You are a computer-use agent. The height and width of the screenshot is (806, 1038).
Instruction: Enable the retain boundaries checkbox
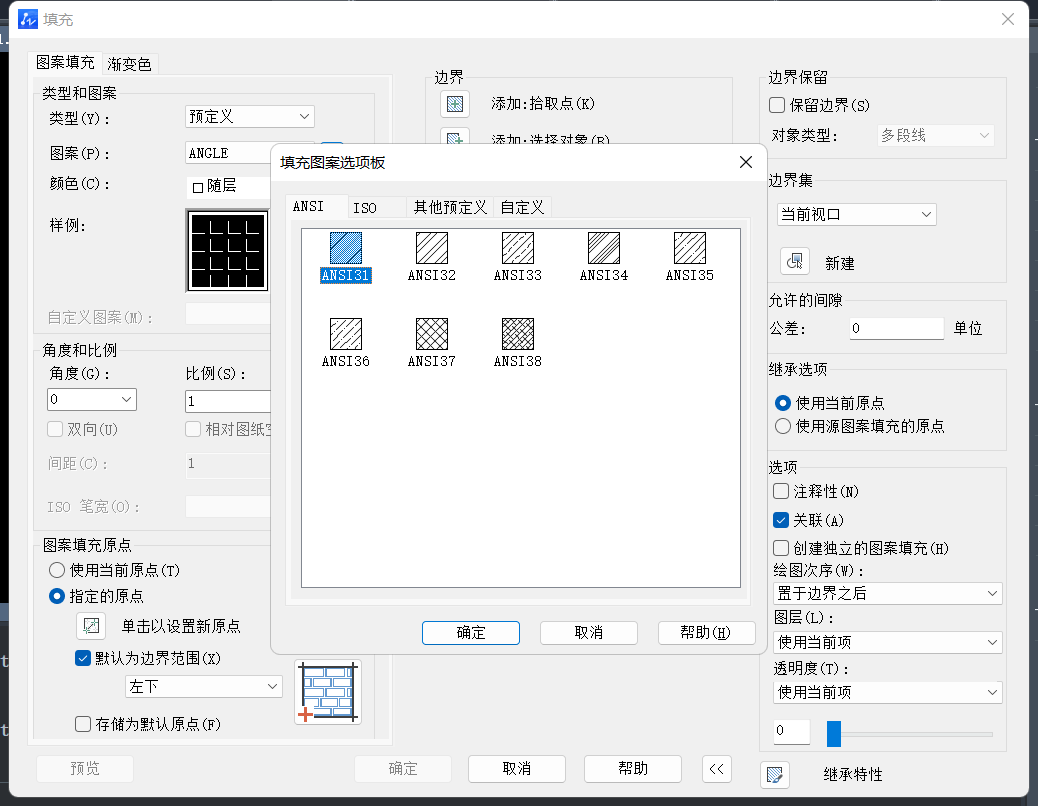click(x=777, y=105)
